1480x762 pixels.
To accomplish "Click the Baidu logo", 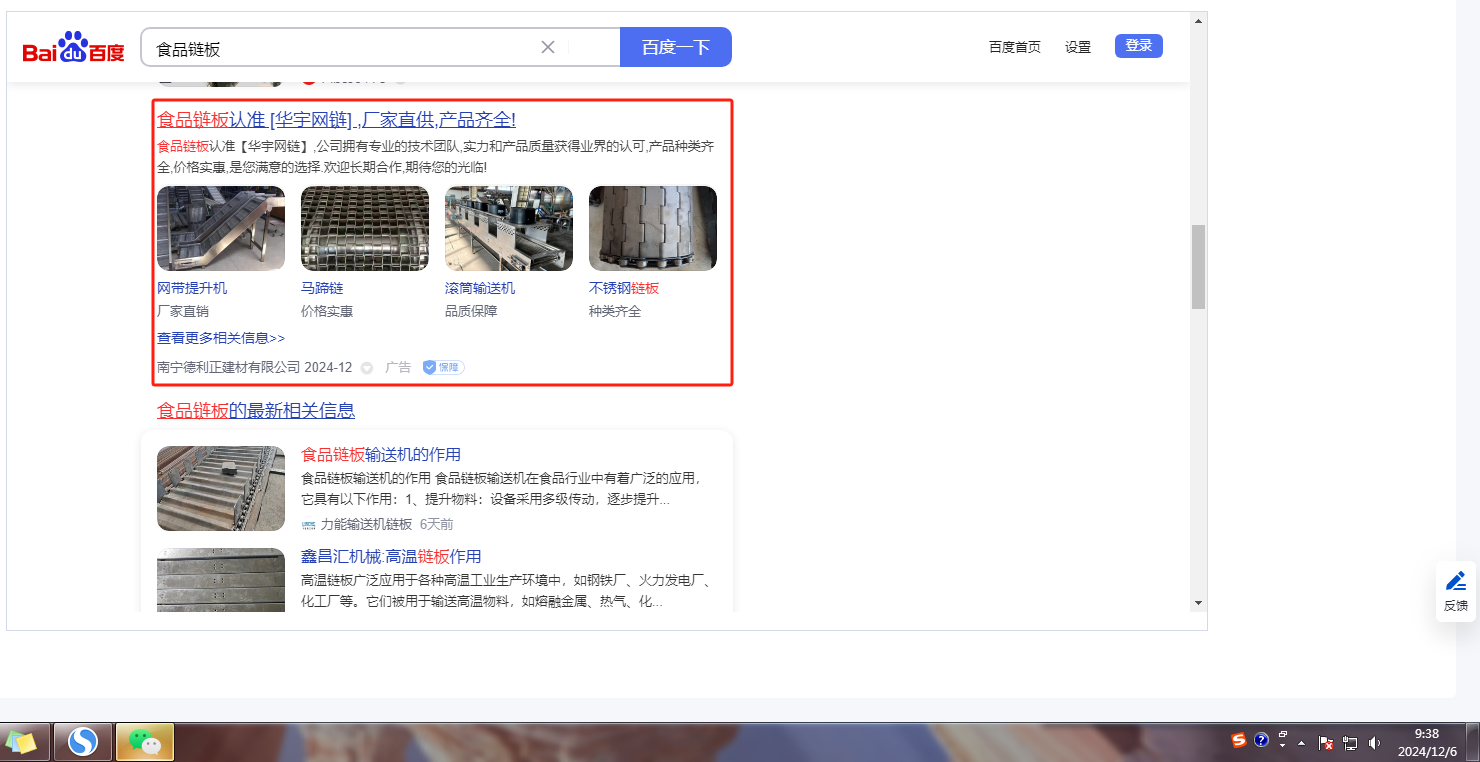I will (74, 48).
